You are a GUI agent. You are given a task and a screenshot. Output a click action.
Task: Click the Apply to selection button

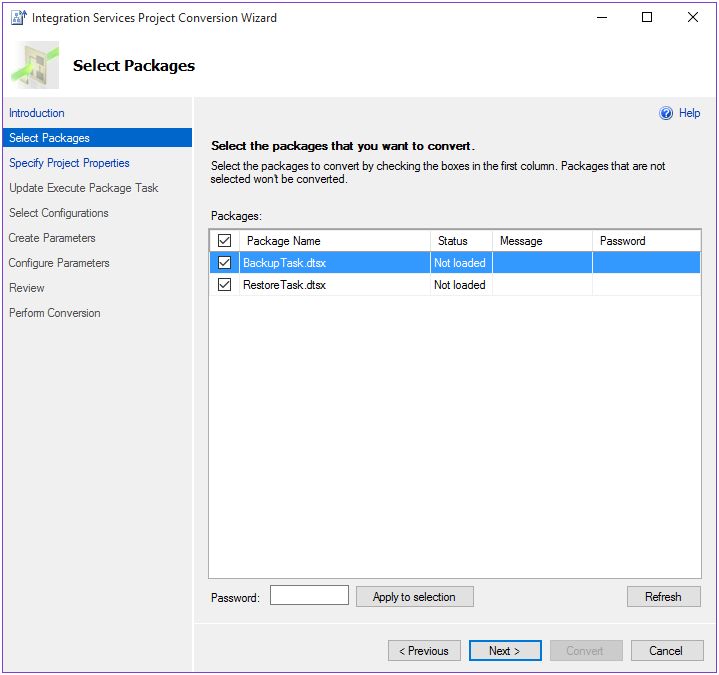point(415,597)
